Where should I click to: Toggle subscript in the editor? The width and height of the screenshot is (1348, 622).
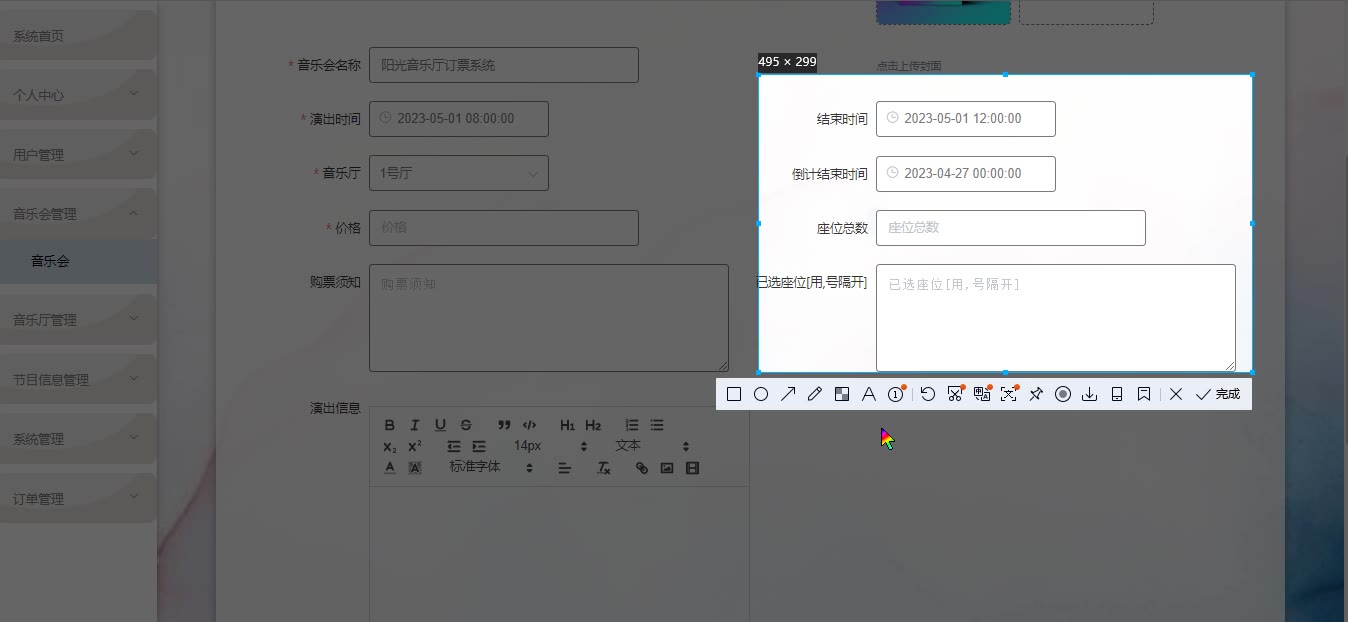pos(390,446)
